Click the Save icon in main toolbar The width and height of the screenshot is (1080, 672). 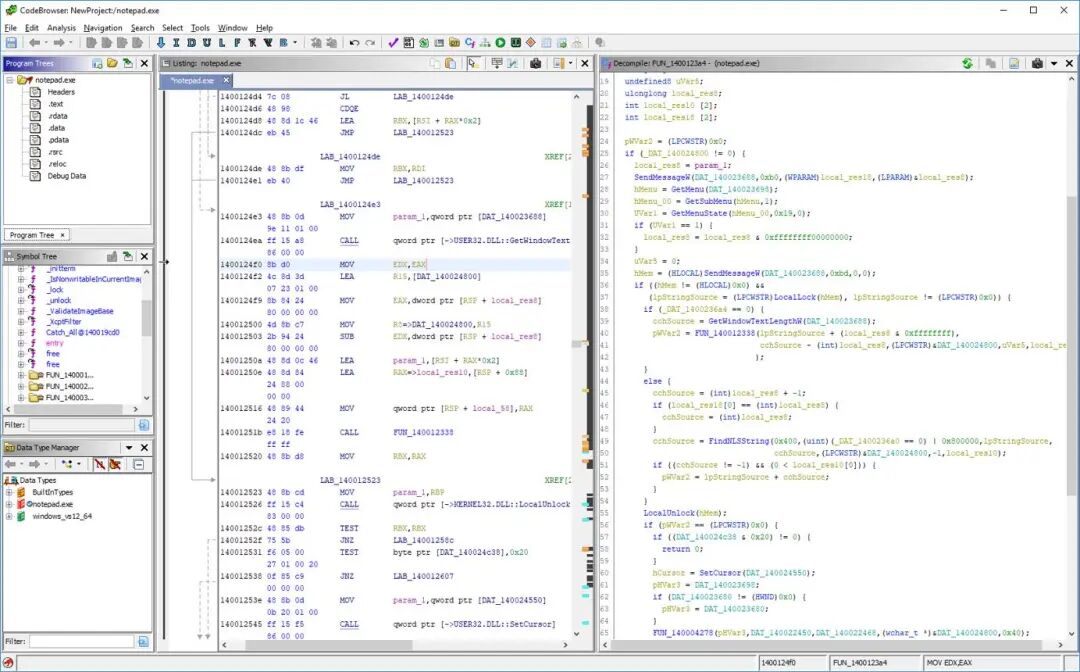11,43
